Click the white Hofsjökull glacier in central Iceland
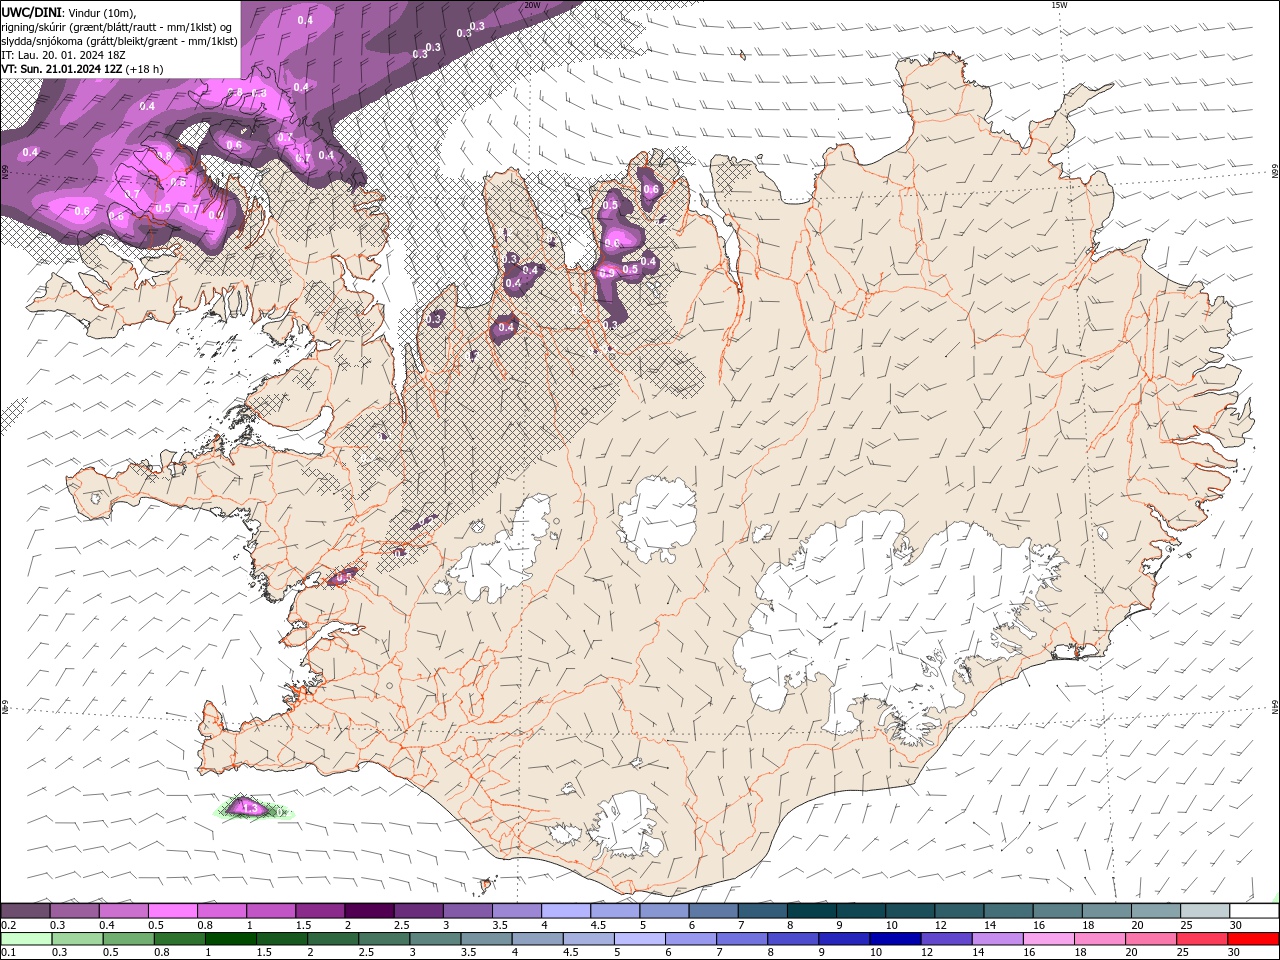Screen dimensions: 1280x960 pyautogui.click(x=656, y=519)
